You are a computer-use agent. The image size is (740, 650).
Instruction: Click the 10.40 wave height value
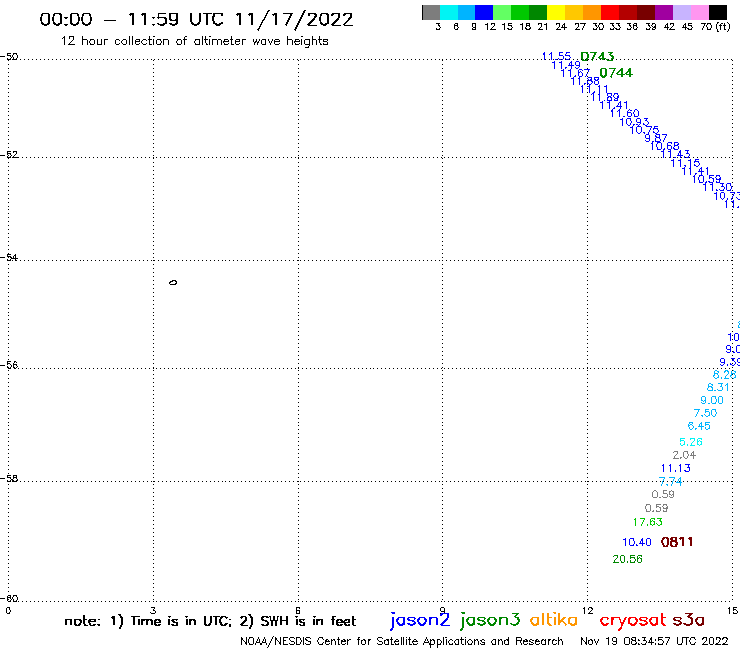637,542
